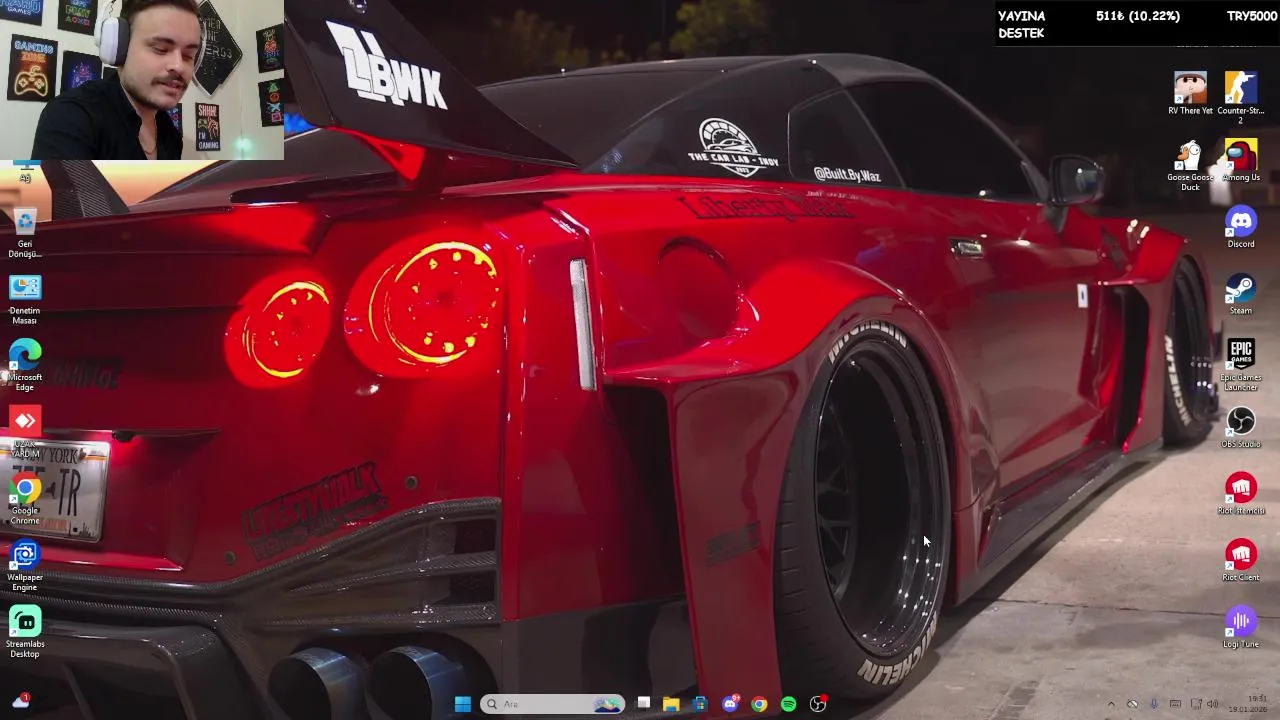Open Discord from the taskbar
The width and height of the screenshot is (1280, 720).
[730, 704]
